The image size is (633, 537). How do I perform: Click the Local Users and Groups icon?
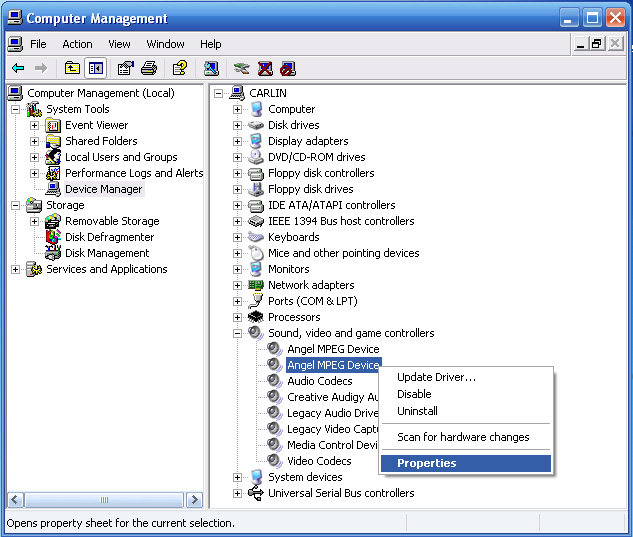click(x=53, y=157)
